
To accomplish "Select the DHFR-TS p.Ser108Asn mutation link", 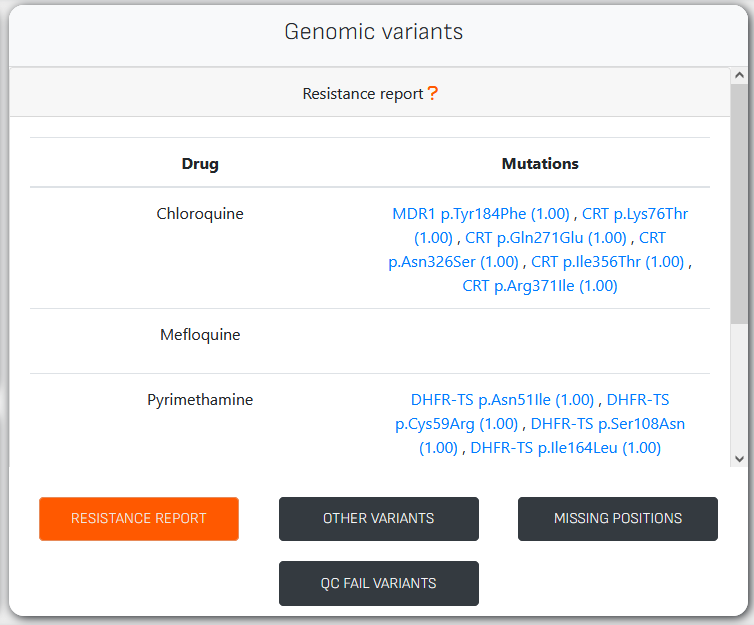I will 607,424.
